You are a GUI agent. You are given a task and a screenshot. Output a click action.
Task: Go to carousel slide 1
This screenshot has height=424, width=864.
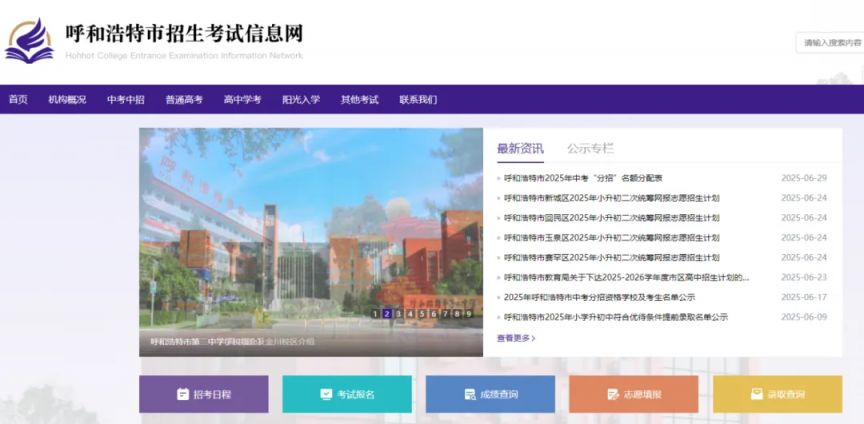(x=375, y=313)
